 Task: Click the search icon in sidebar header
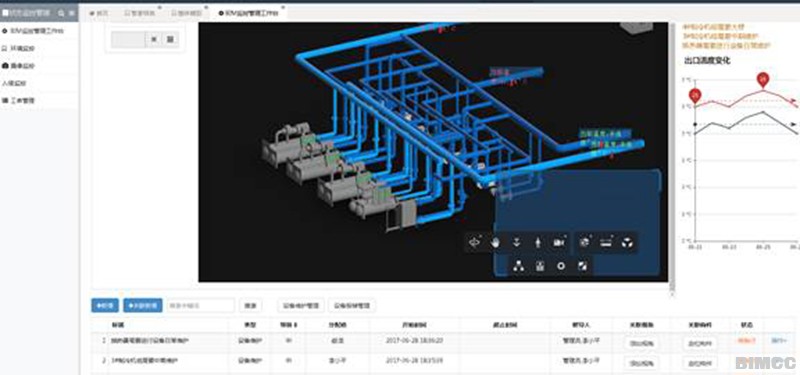pyautogui.click(x=61, y=12)
